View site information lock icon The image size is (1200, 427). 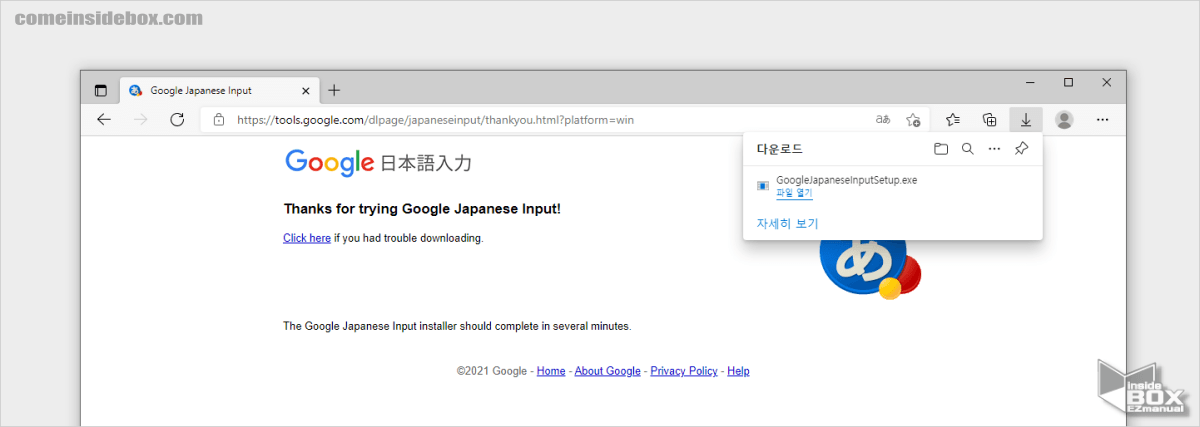(219, 120)
